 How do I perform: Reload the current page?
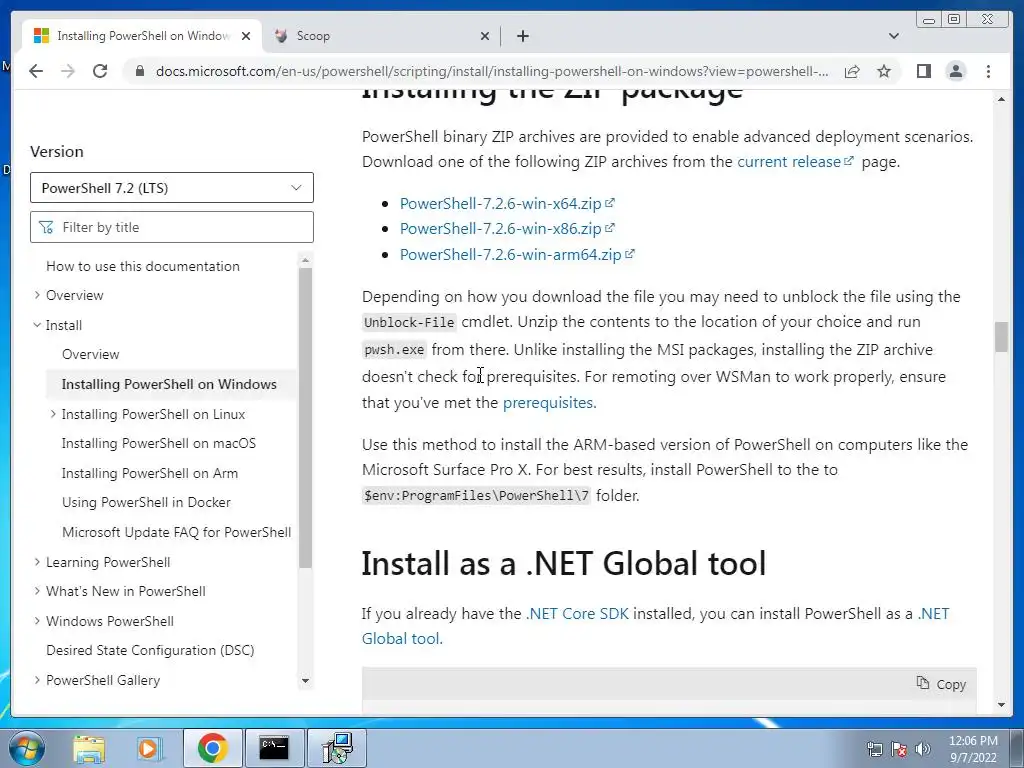[99, 71]
